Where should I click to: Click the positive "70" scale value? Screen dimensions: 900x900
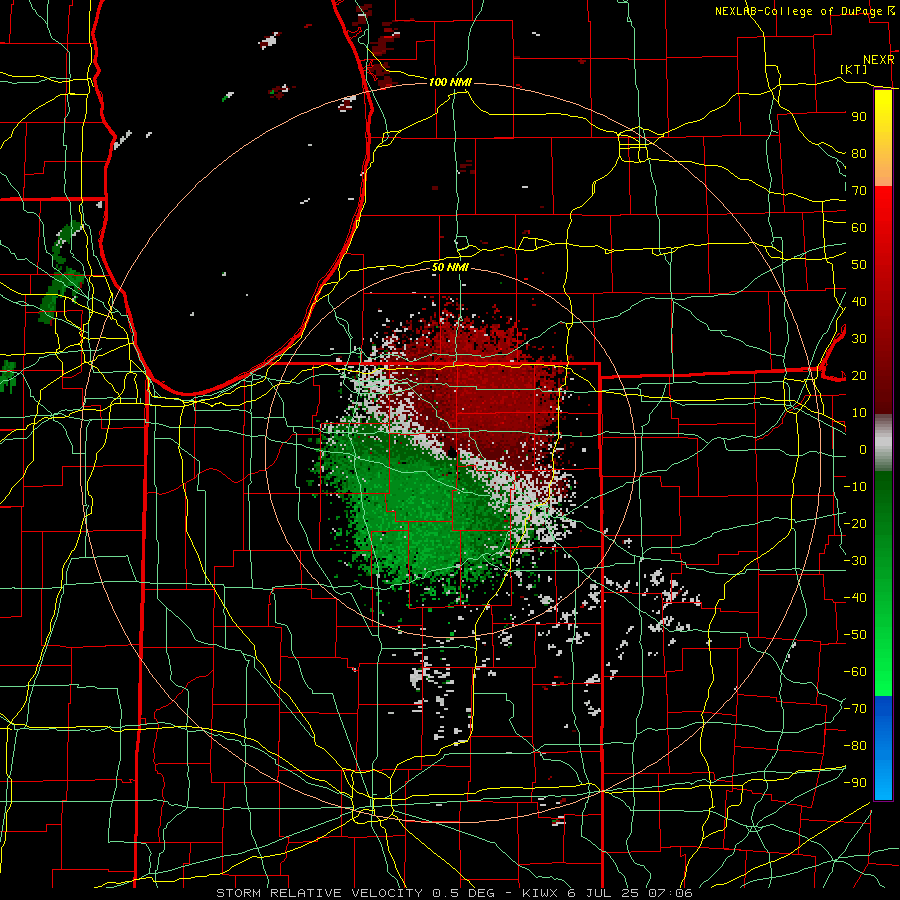859,191
